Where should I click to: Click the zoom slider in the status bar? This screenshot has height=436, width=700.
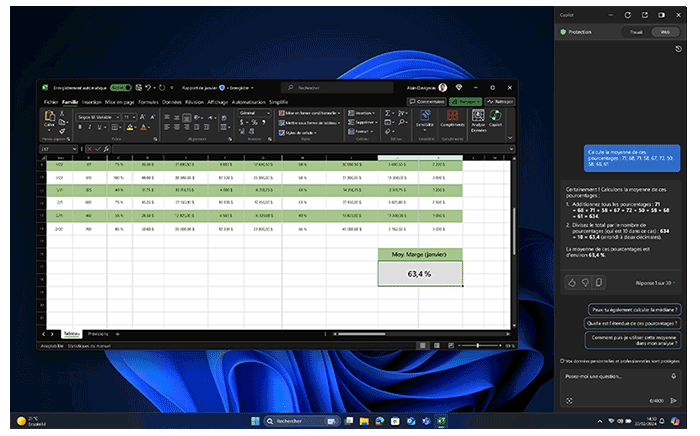[478, 344]
